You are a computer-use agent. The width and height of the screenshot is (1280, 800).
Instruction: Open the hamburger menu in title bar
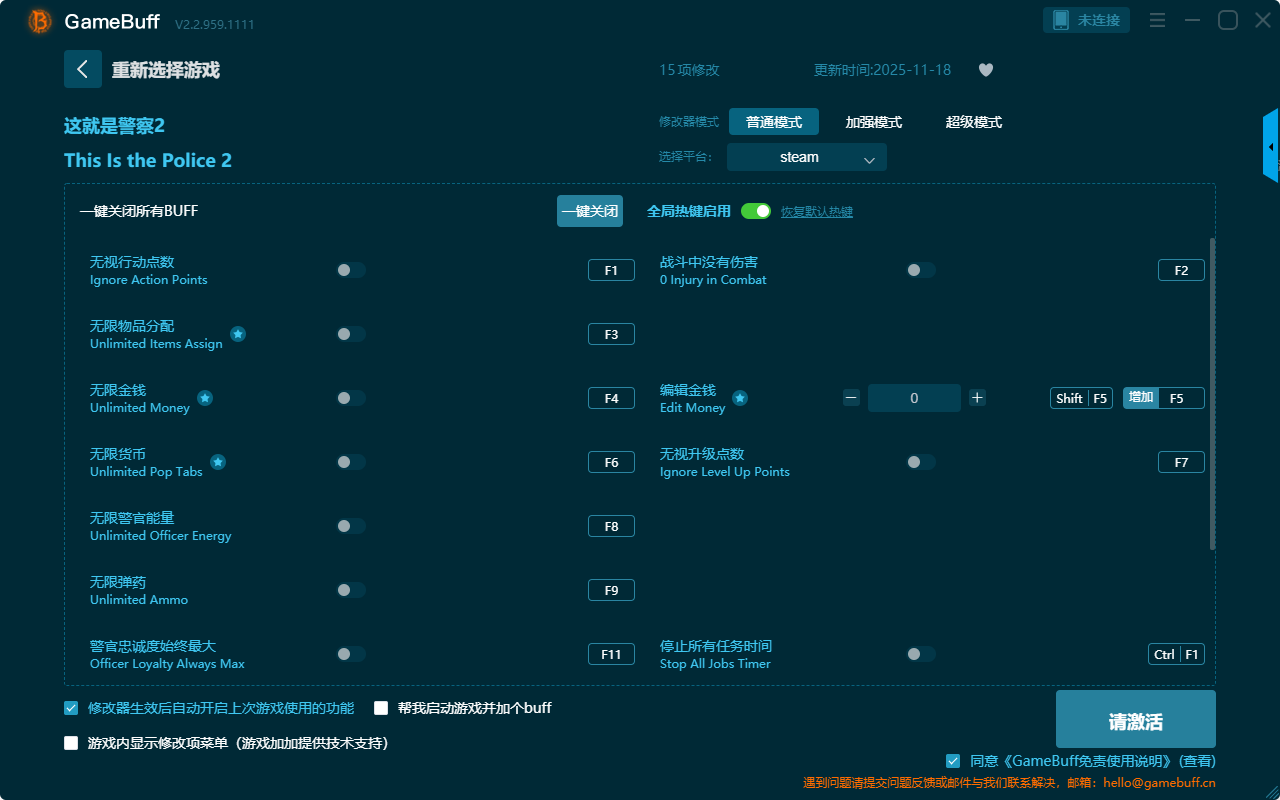coord(1157,20)
